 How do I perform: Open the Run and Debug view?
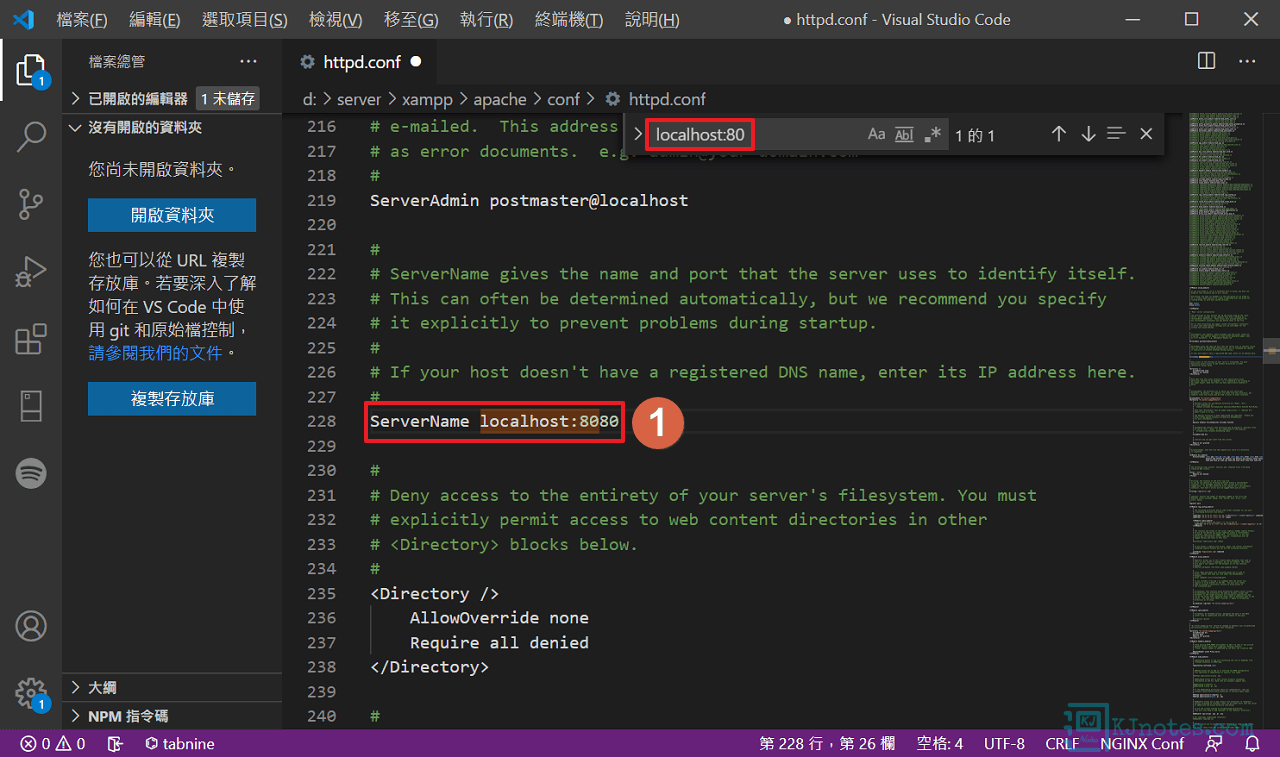tap(31, 271)
